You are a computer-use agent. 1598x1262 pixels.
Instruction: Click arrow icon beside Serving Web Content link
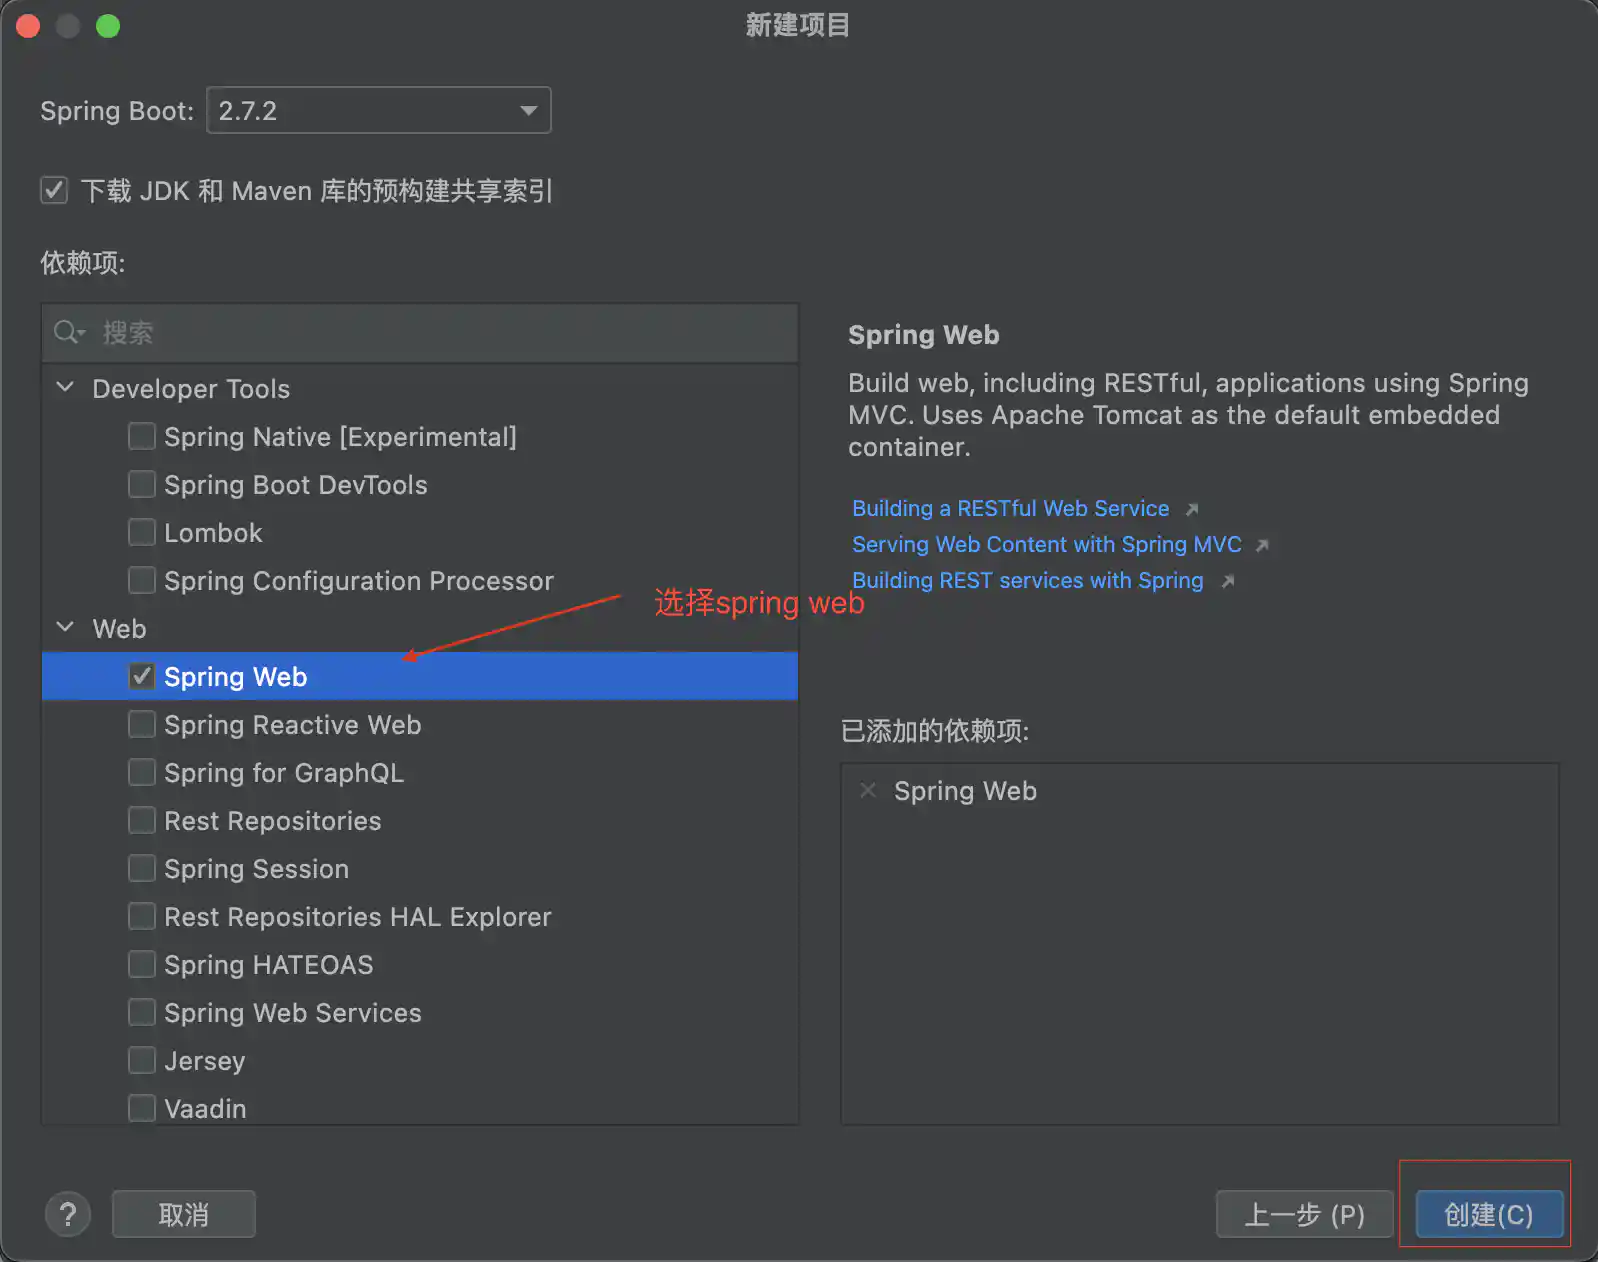click(x=1262, y=546)
